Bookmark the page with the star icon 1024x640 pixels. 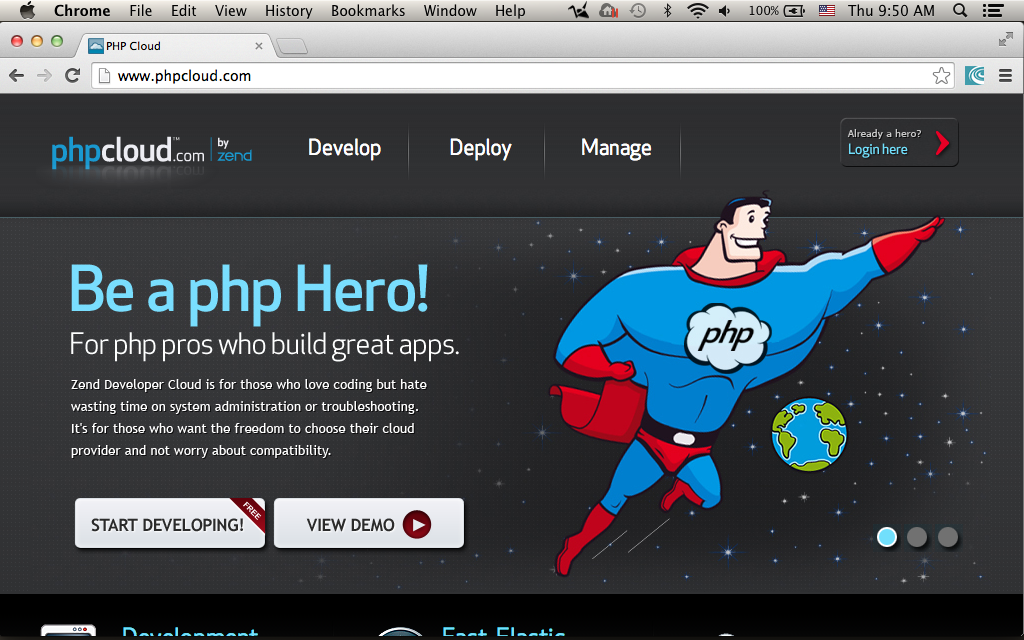tap(941, 76)
